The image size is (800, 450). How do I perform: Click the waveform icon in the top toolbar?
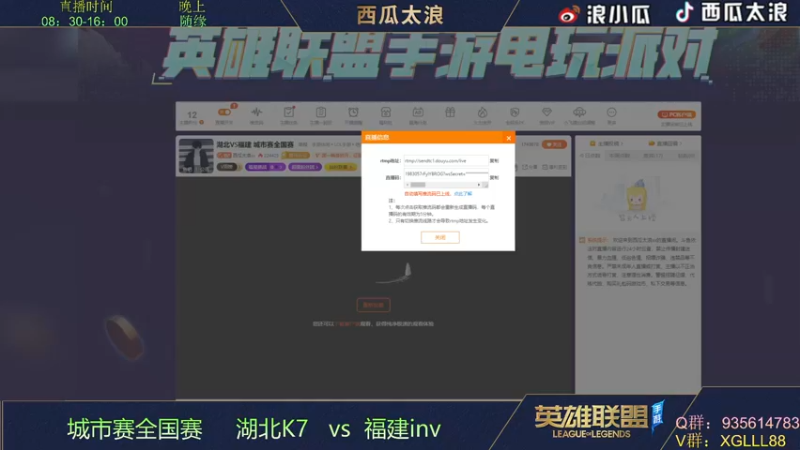[257, 112]
